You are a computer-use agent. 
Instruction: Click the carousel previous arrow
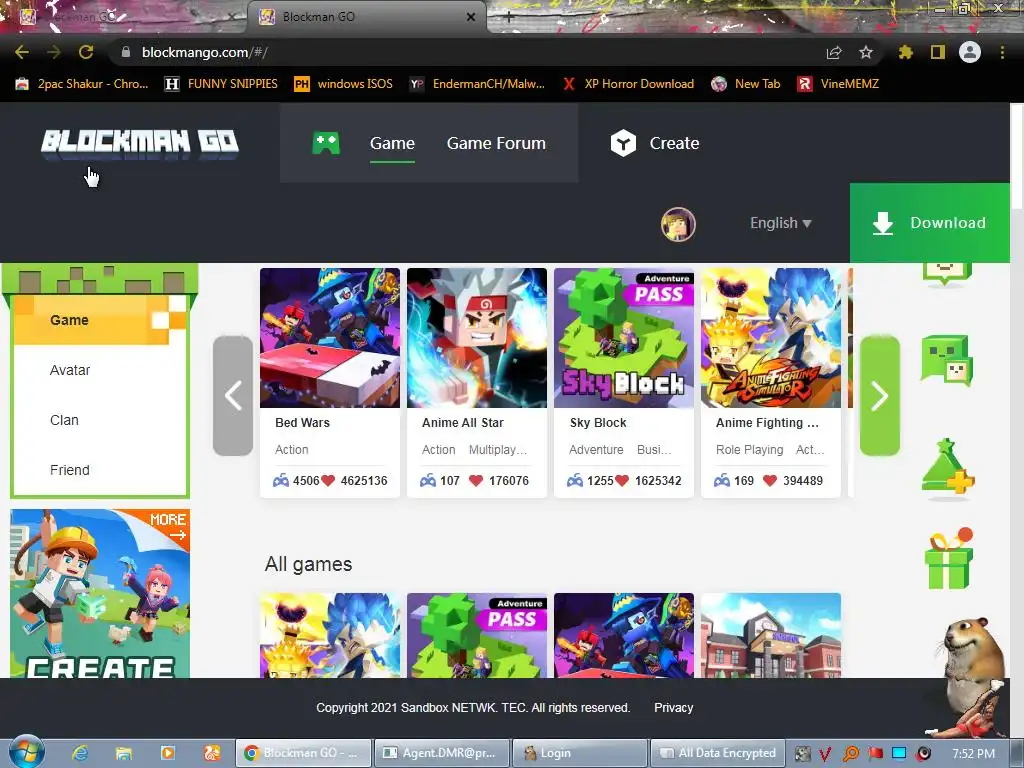coord(233,395)
